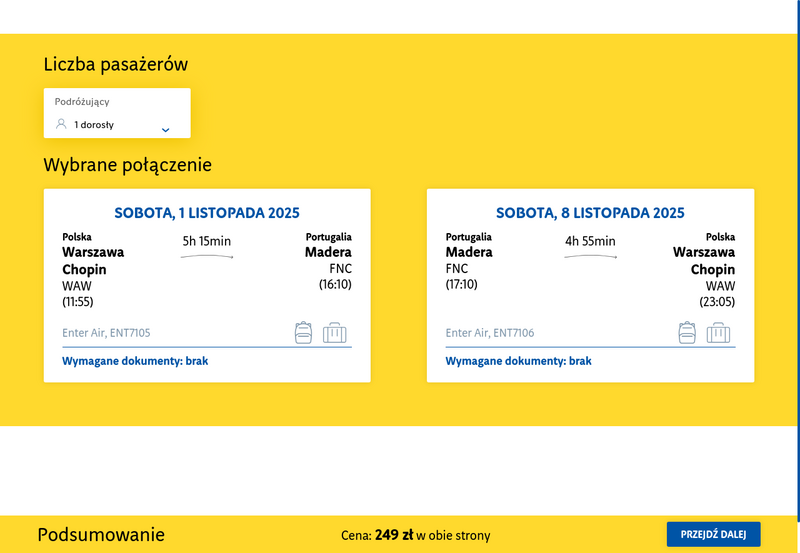Expand the passengers dropdown chevron

(166, 130)
